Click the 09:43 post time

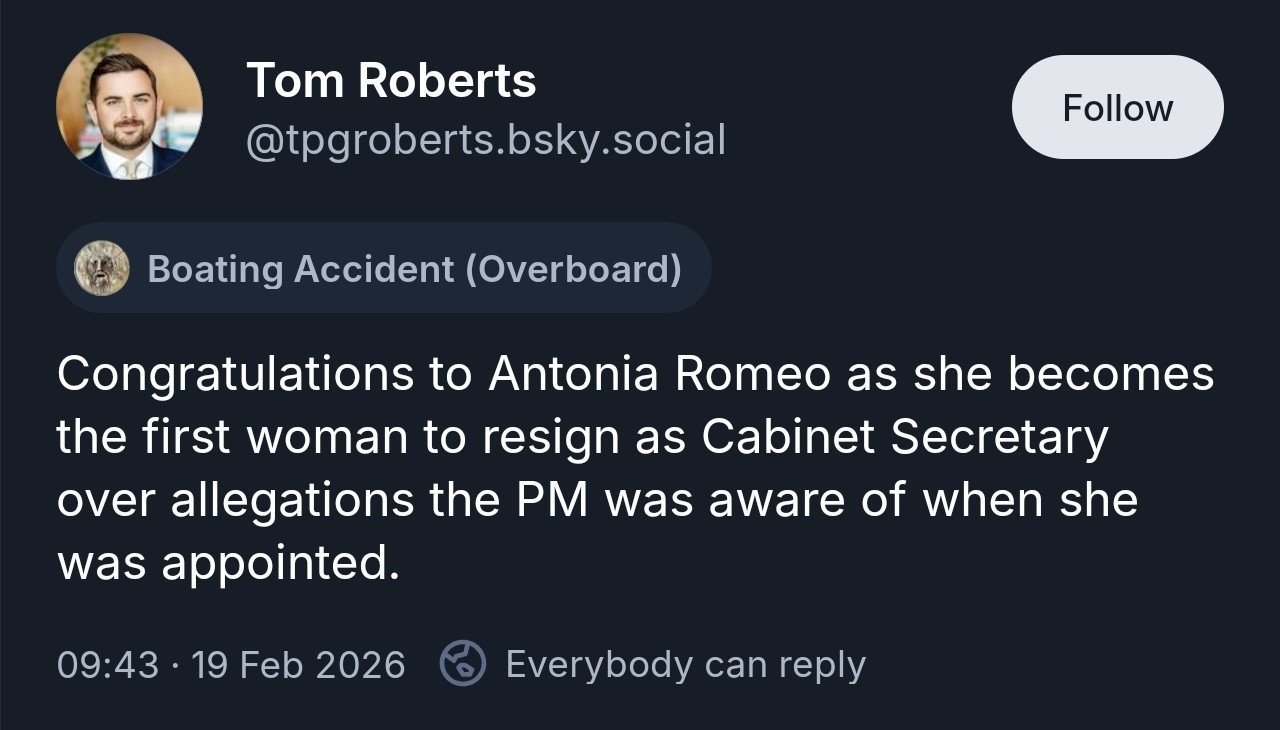[108, 665]
